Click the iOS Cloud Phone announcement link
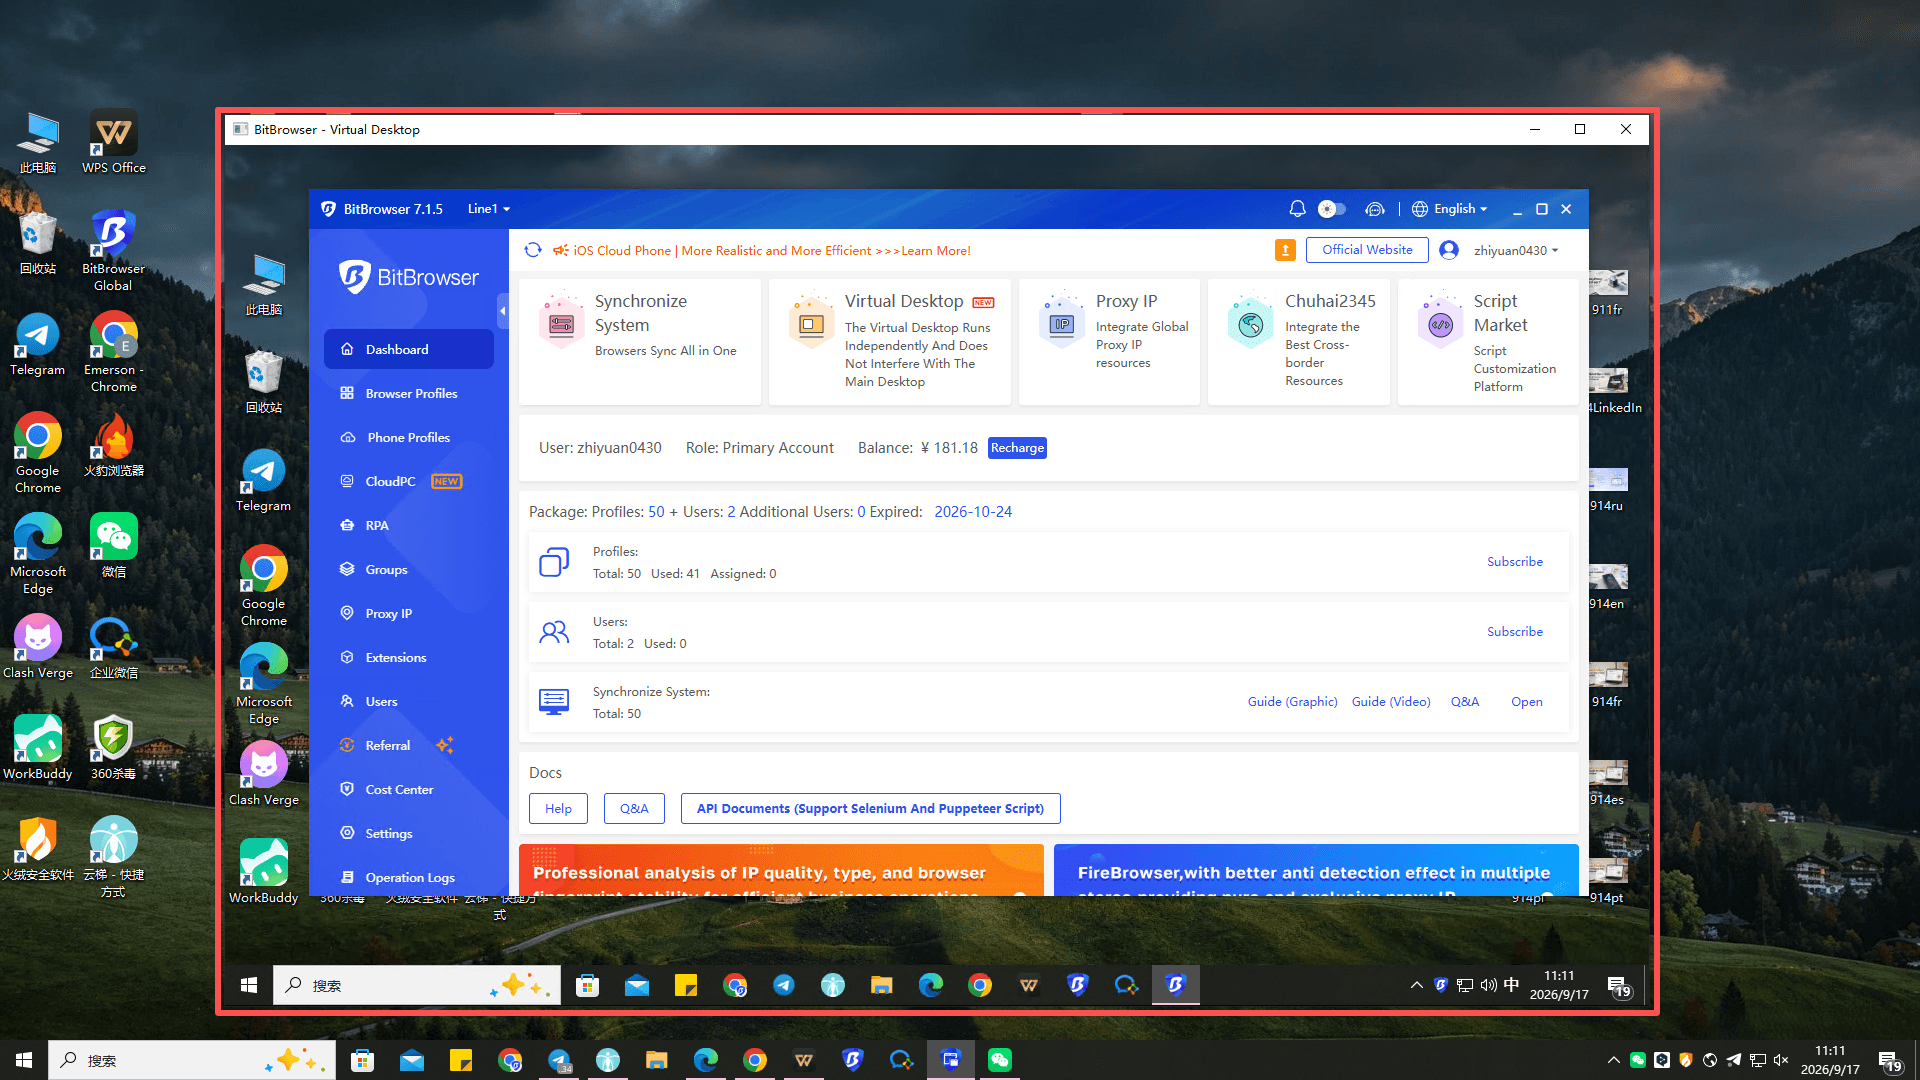Viewport: 1920px width, 1080px height. [771, 251]
